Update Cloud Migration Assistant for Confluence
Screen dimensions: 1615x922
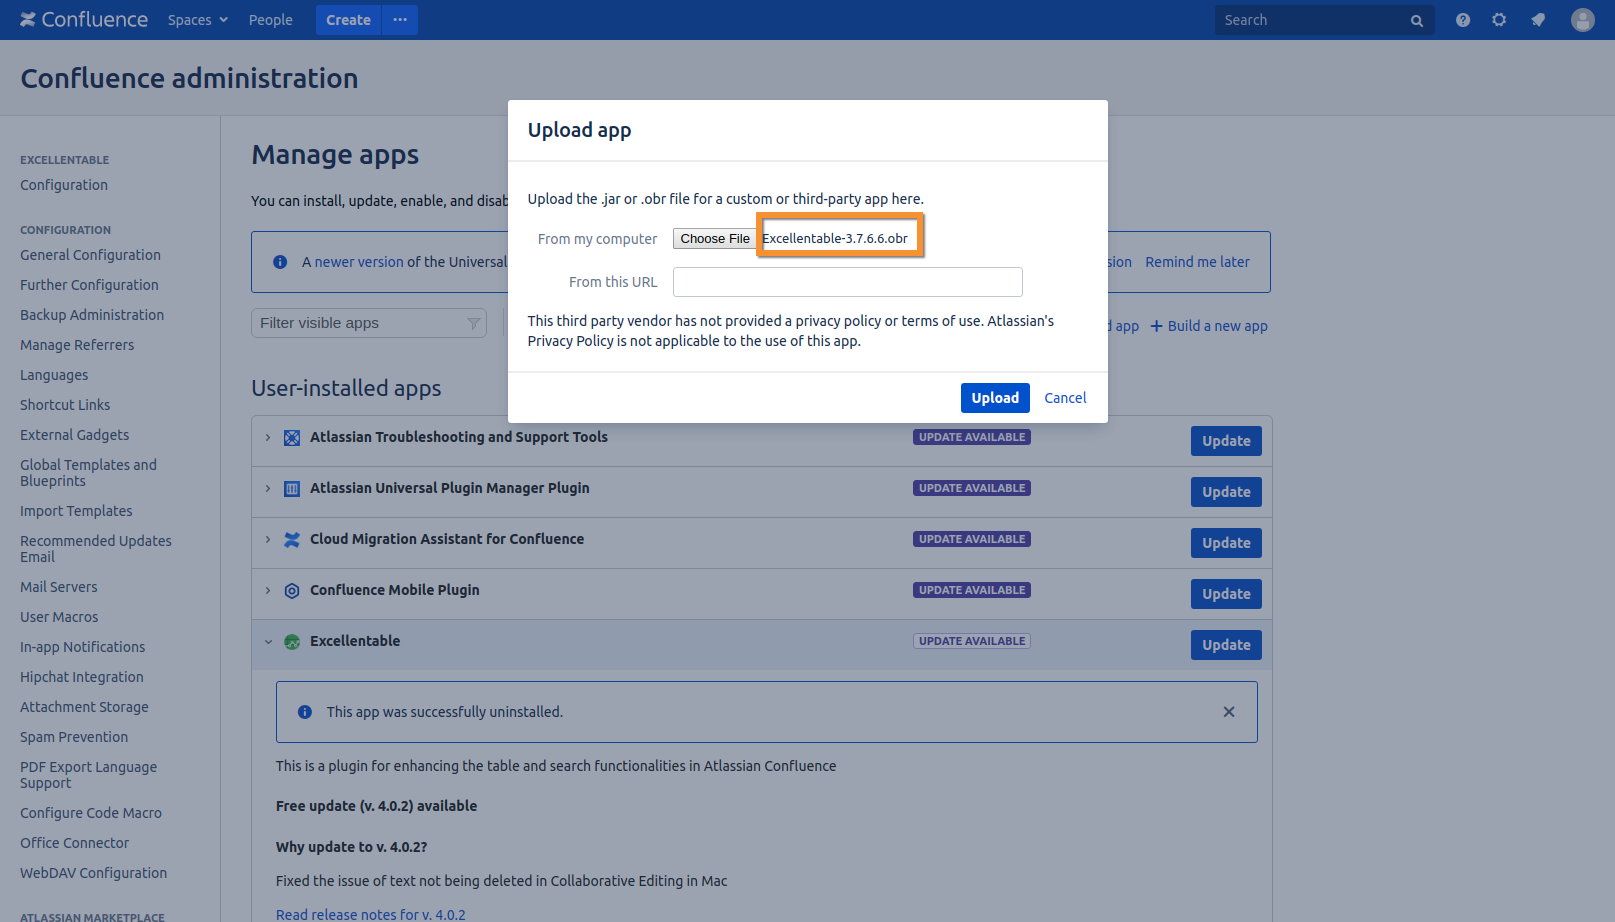coord(1226,543)
